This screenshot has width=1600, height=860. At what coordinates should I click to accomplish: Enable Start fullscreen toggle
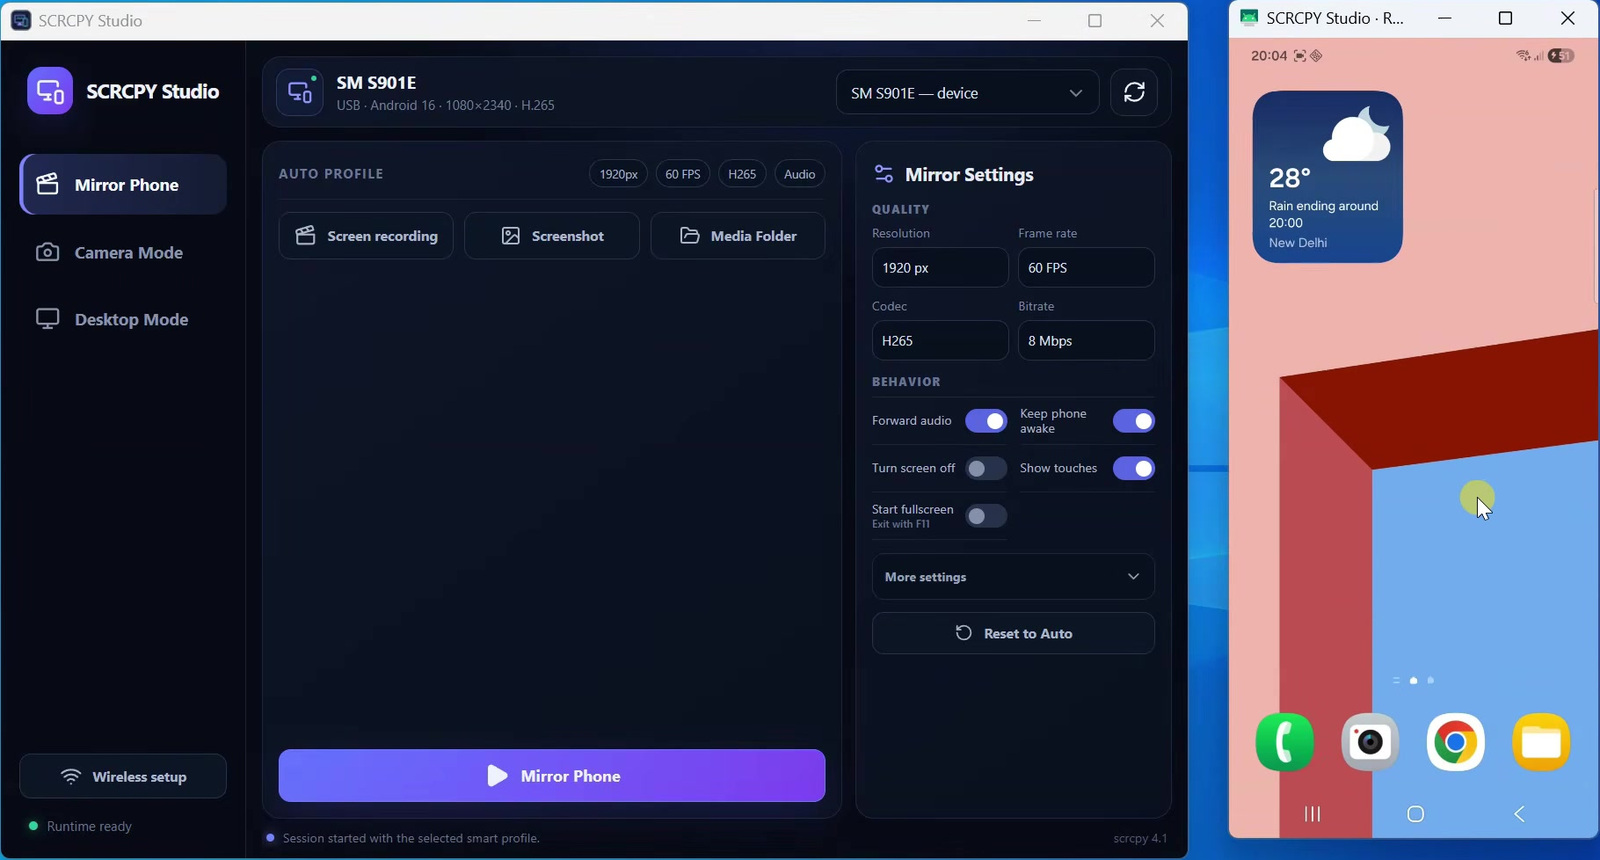pos(986,516)
